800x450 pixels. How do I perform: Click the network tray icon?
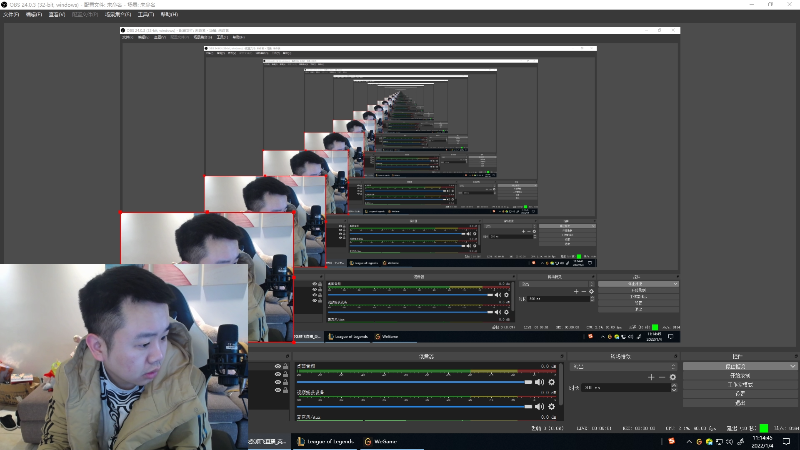719,442
